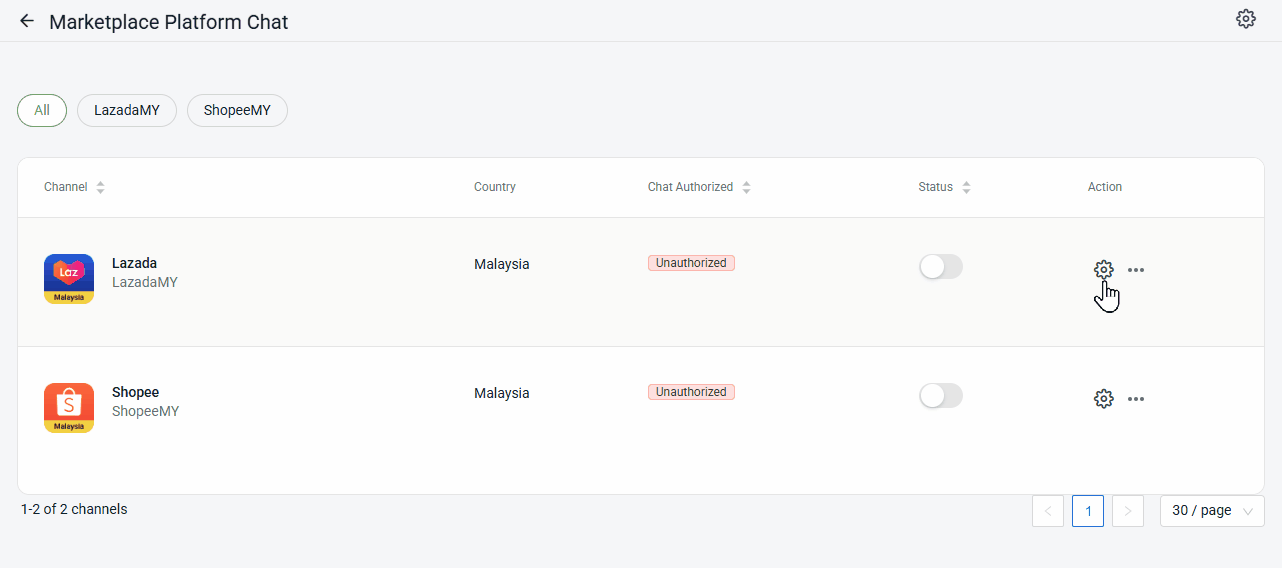Filter channels by ShopeeMY tab
Image resolution: width=1282 pixels, height=568 pixels.
[x=237, y=111]
